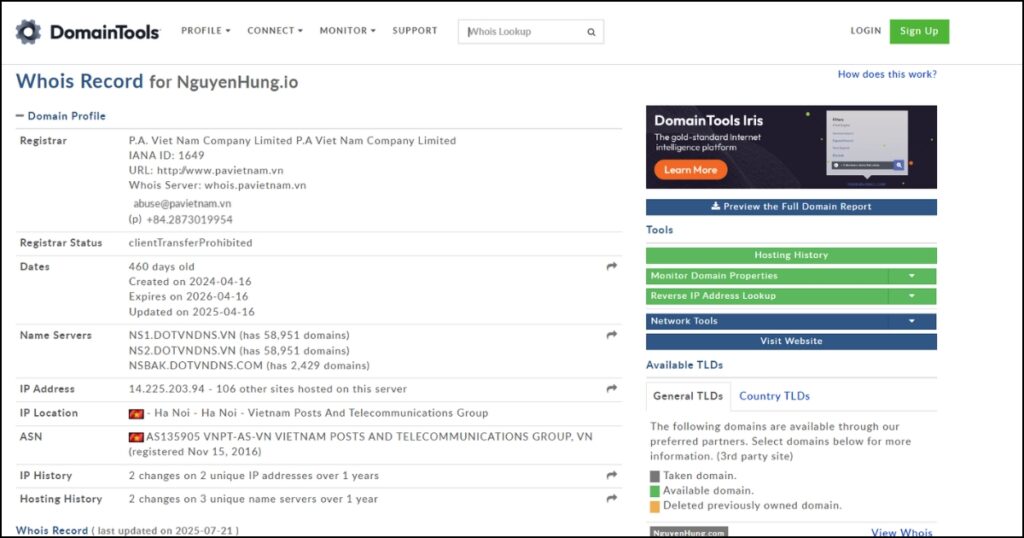Open the SUPPORT menu item
This screenshot has width=1024, height=538.
coord(415,31)
